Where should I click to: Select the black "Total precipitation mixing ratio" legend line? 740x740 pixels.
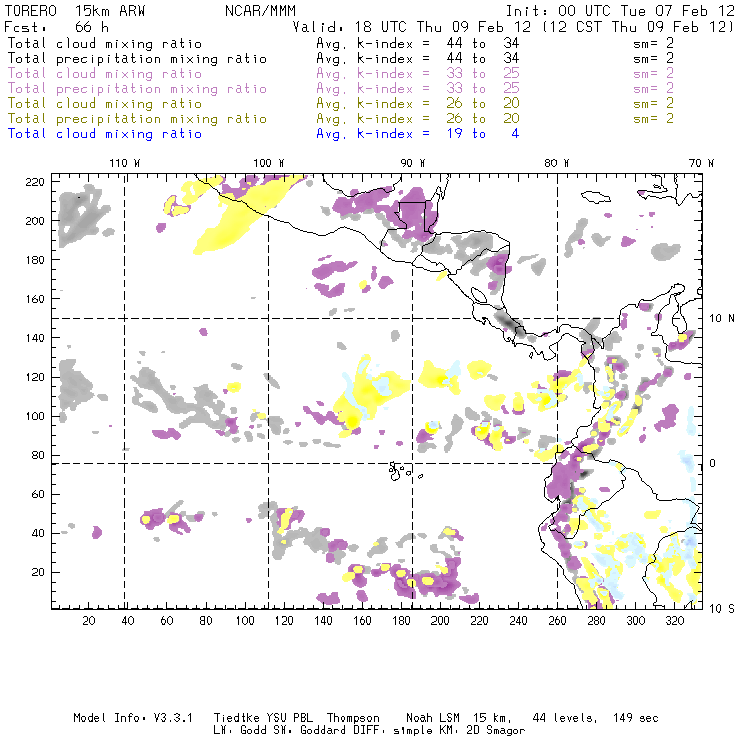(x=137, y=59)
